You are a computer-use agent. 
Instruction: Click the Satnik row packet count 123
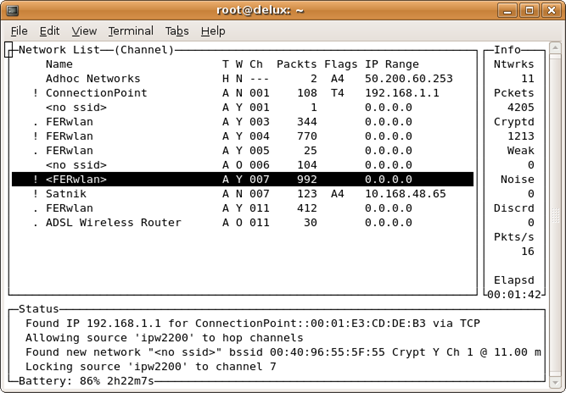(307, 194)
